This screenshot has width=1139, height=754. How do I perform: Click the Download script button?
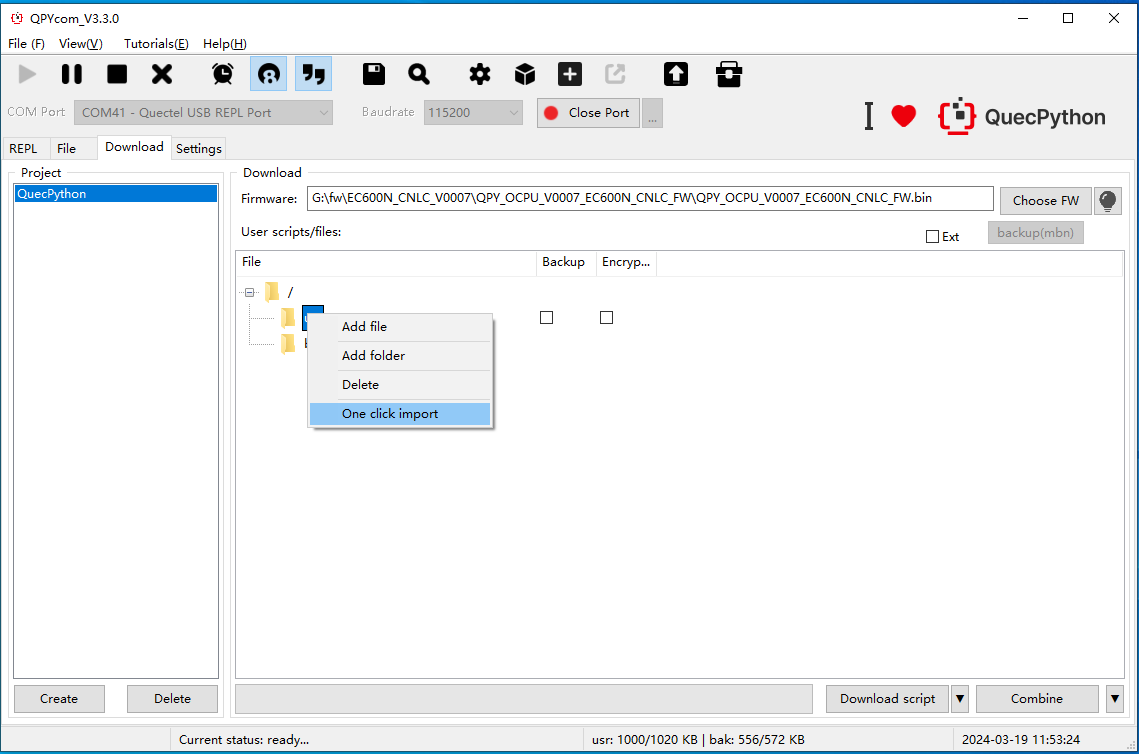pyautogui.click(x=887, y=699)
